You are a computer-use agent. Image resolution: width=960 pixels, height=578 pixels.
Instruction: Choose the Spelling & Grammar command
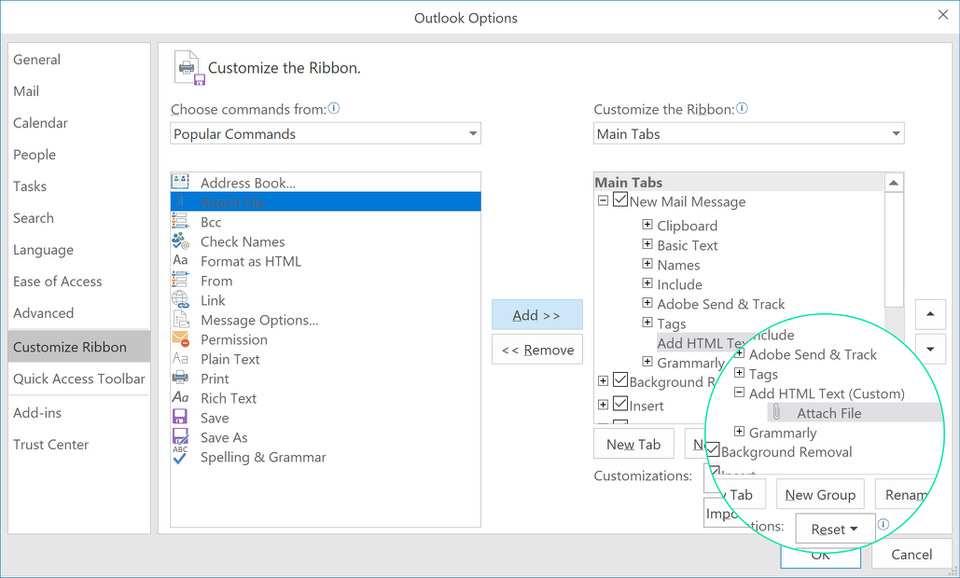[x=262, y=457]
